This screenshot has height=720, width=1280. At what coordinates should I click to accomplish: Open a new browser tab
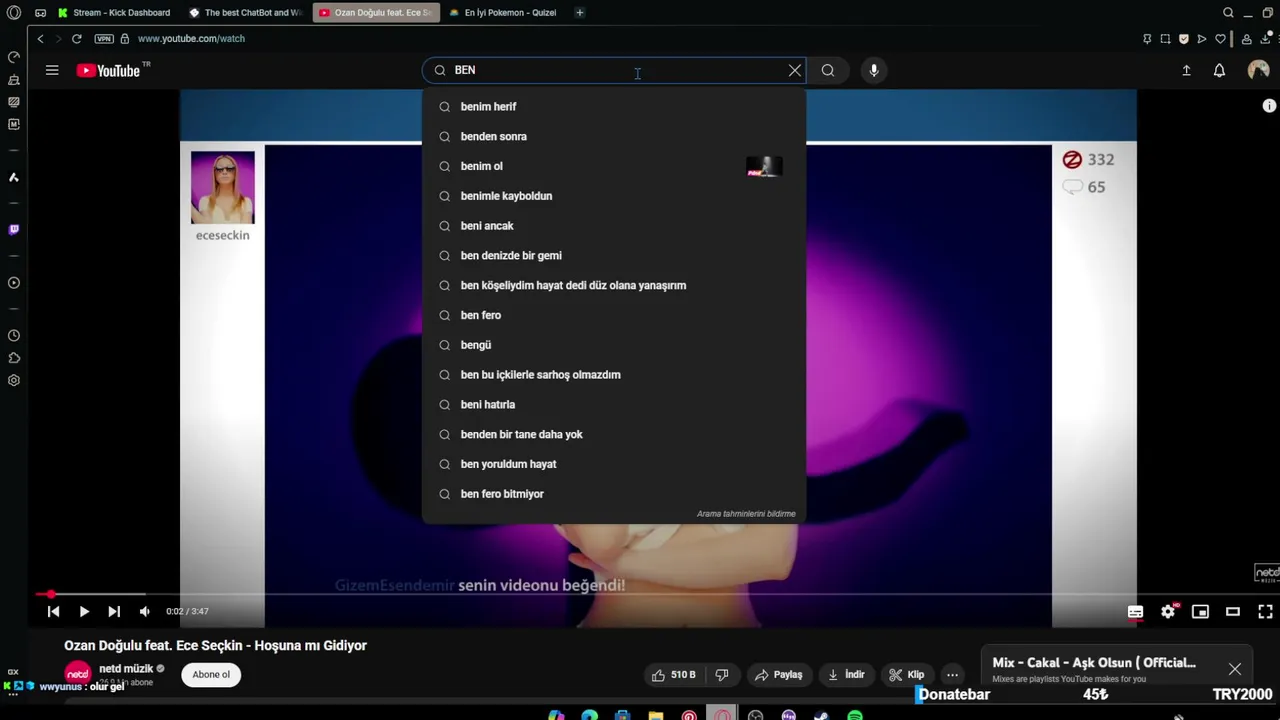tap(579, 13)
